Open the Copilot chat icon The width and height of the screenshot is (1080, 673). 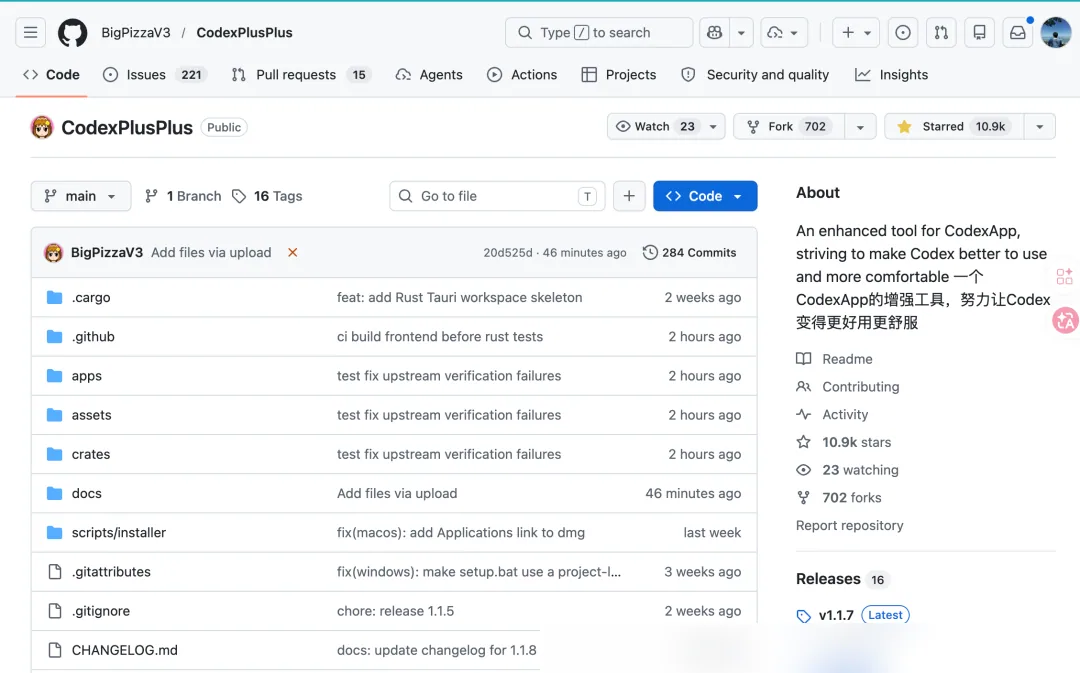(x=714, y=32)
